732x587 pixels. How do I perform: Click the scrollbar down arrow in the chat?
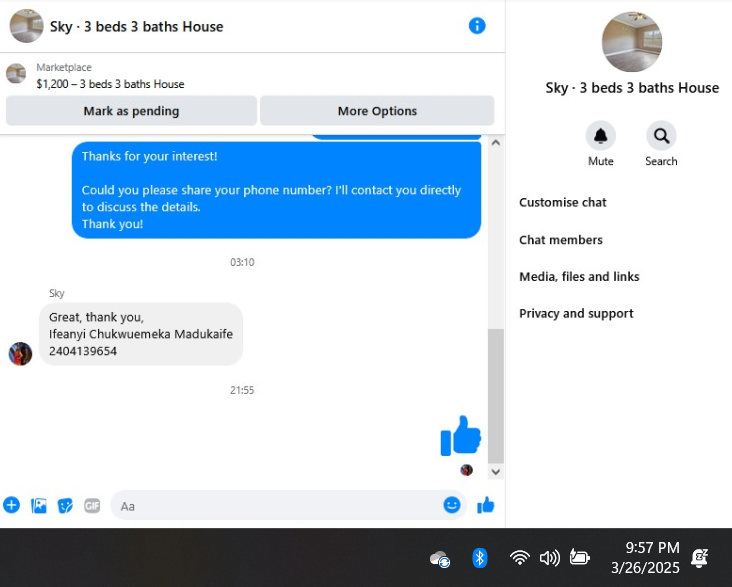coord(496,472)
